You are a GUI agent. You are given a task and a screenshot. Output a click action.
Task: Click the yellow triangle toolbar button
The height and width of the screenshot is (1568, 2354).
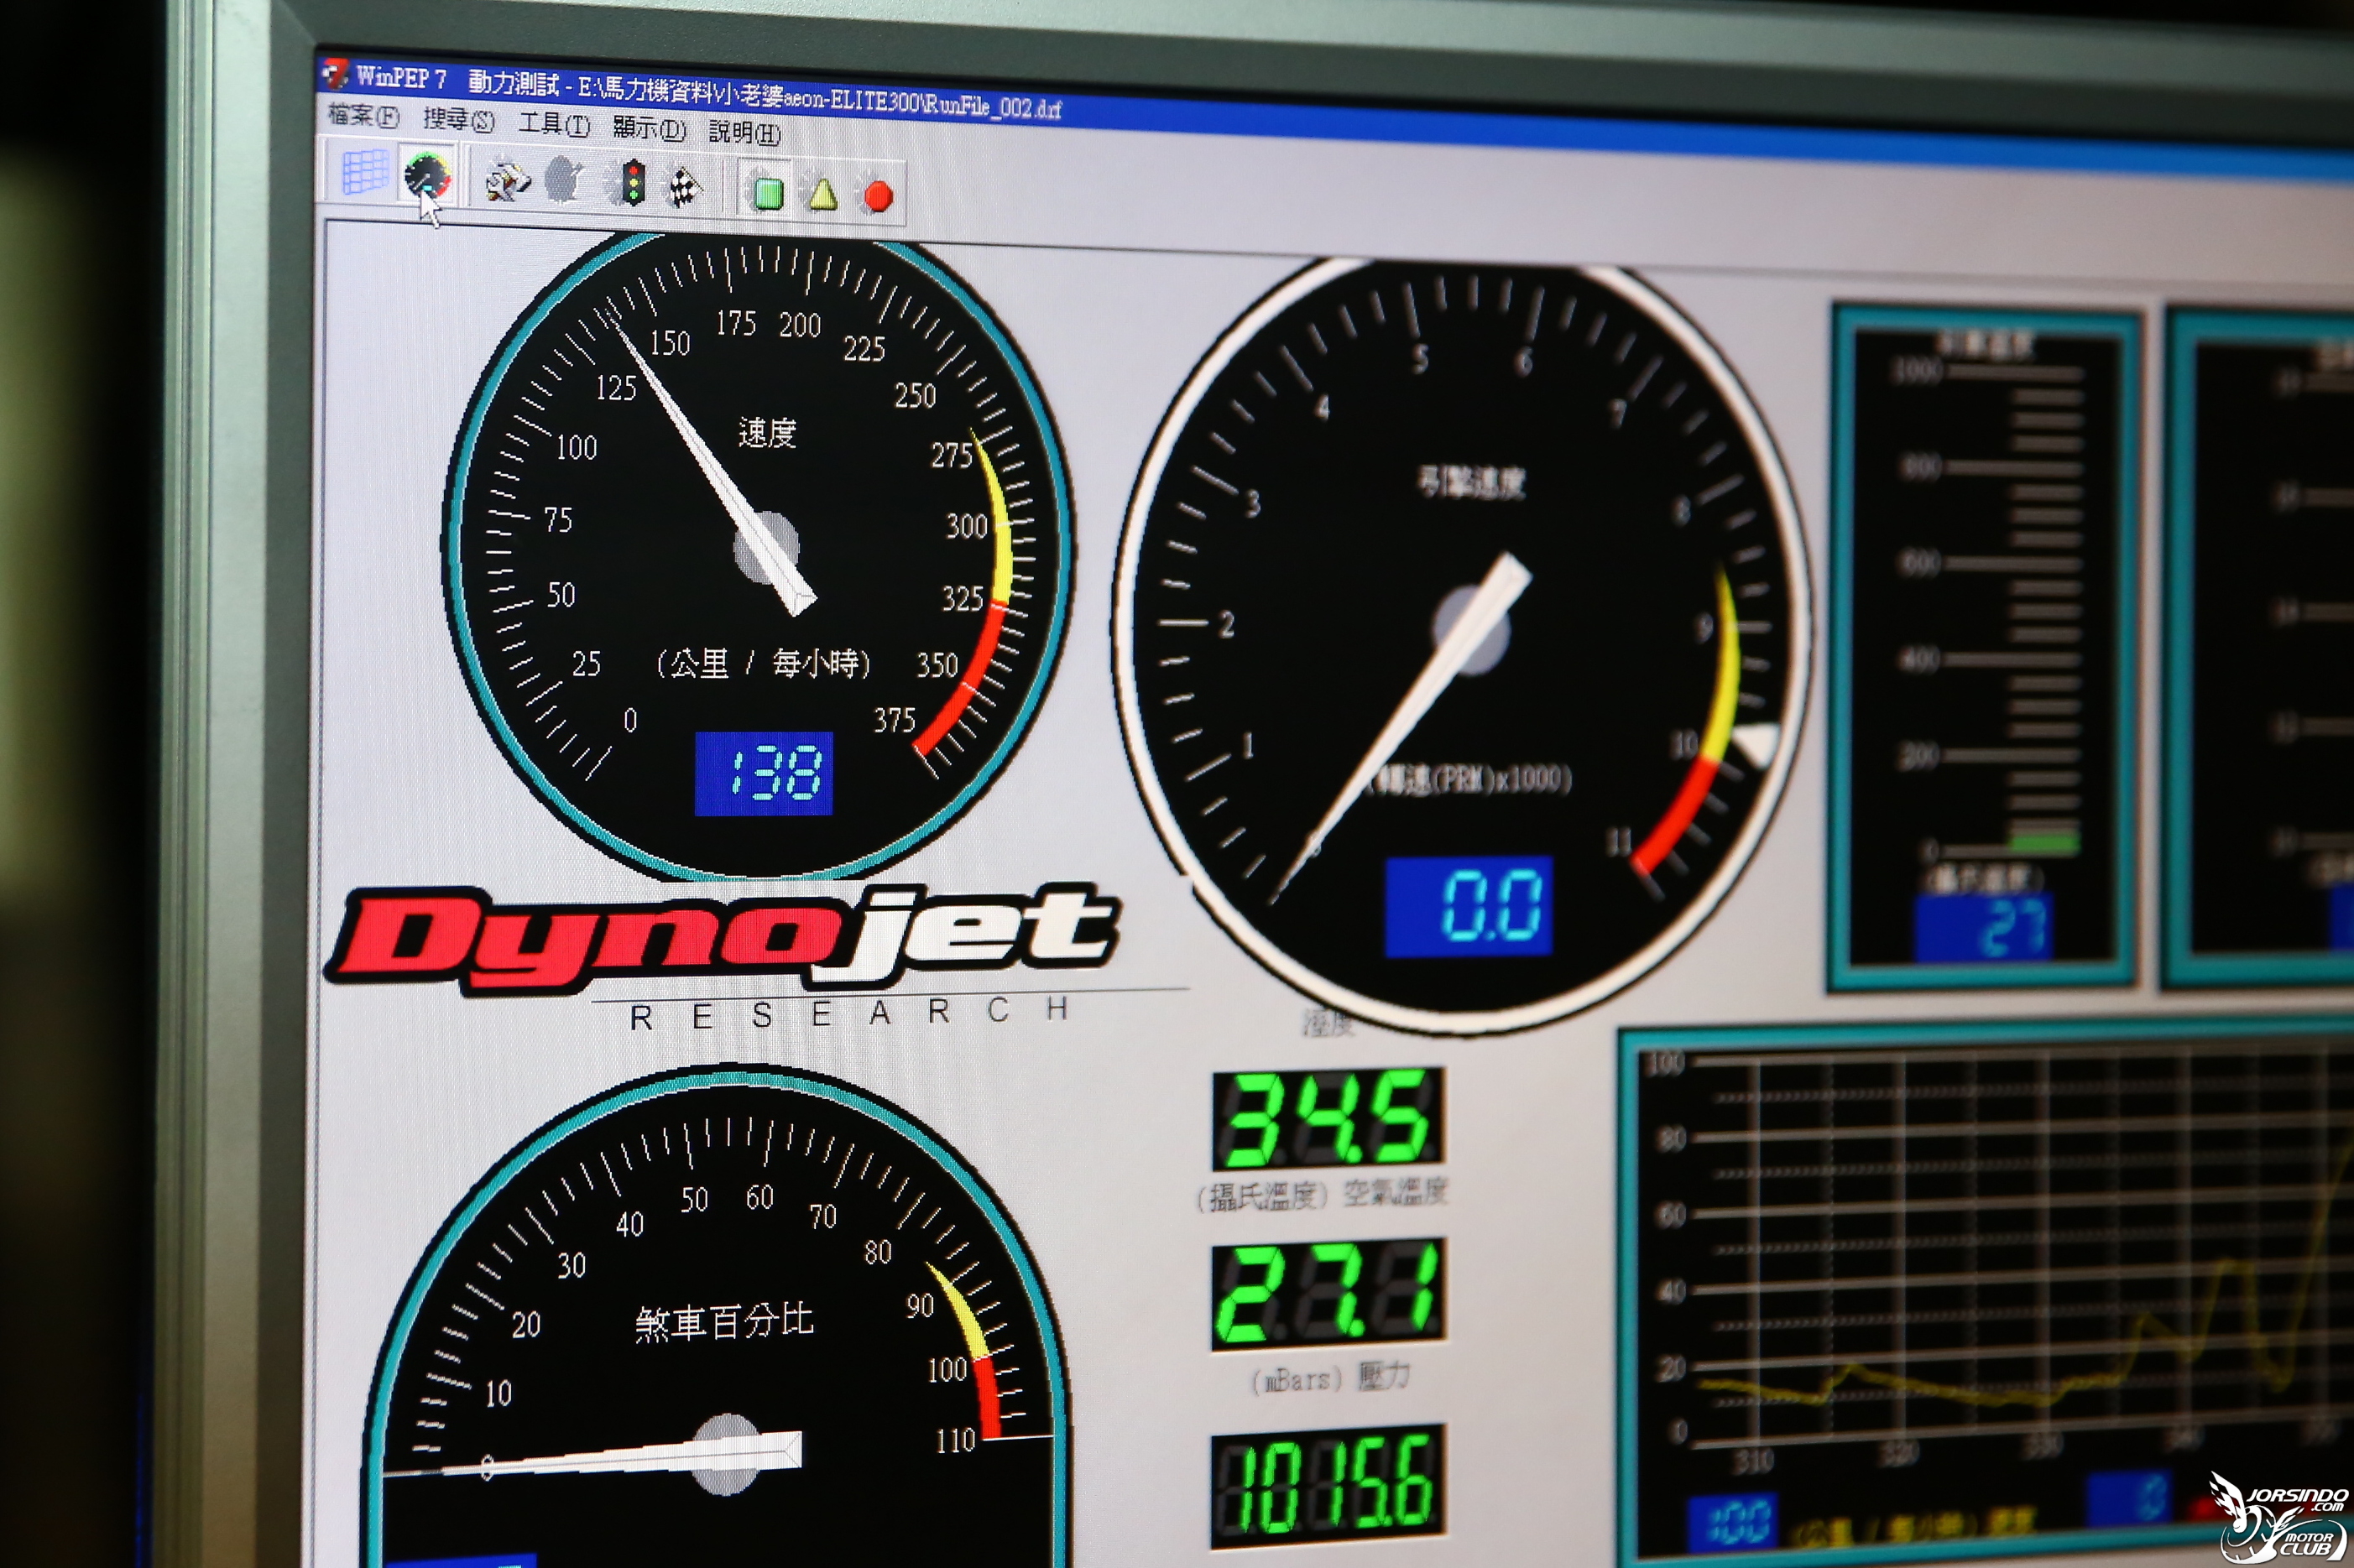click(822, 193)
